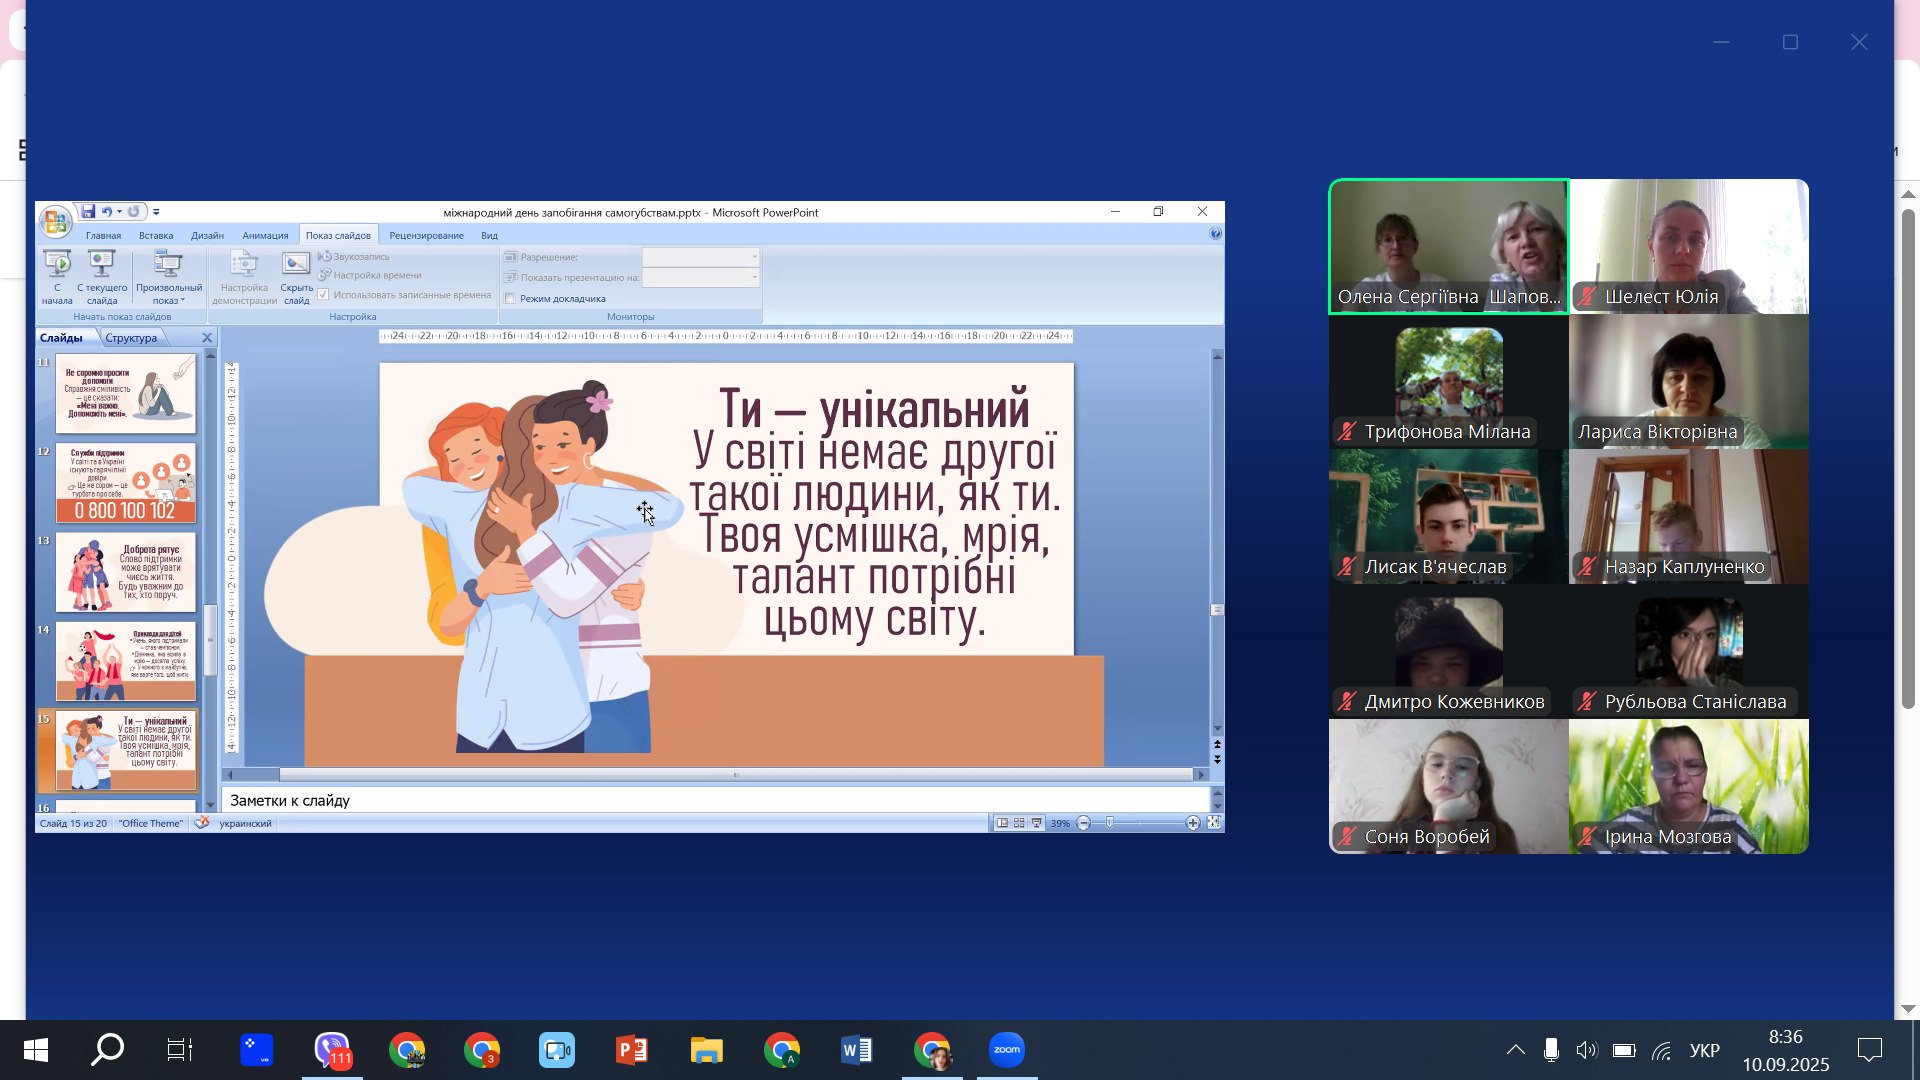Click 'Заметки к слайду' notes field

tap(700, 800)
